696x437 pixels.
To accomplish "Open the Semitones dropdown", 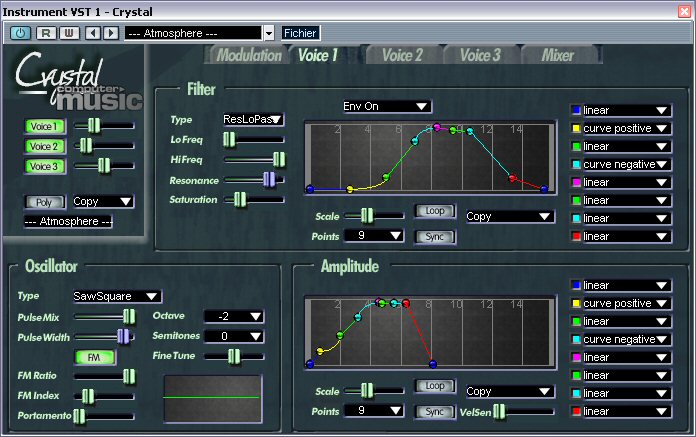I will pos(233,336).
